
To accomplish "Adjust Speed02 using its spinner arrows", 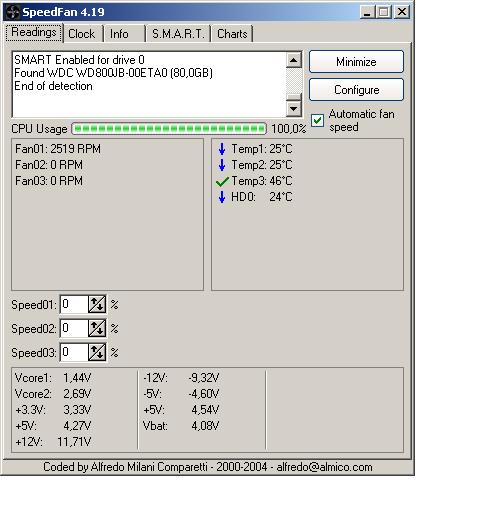I will coord(97,328).
